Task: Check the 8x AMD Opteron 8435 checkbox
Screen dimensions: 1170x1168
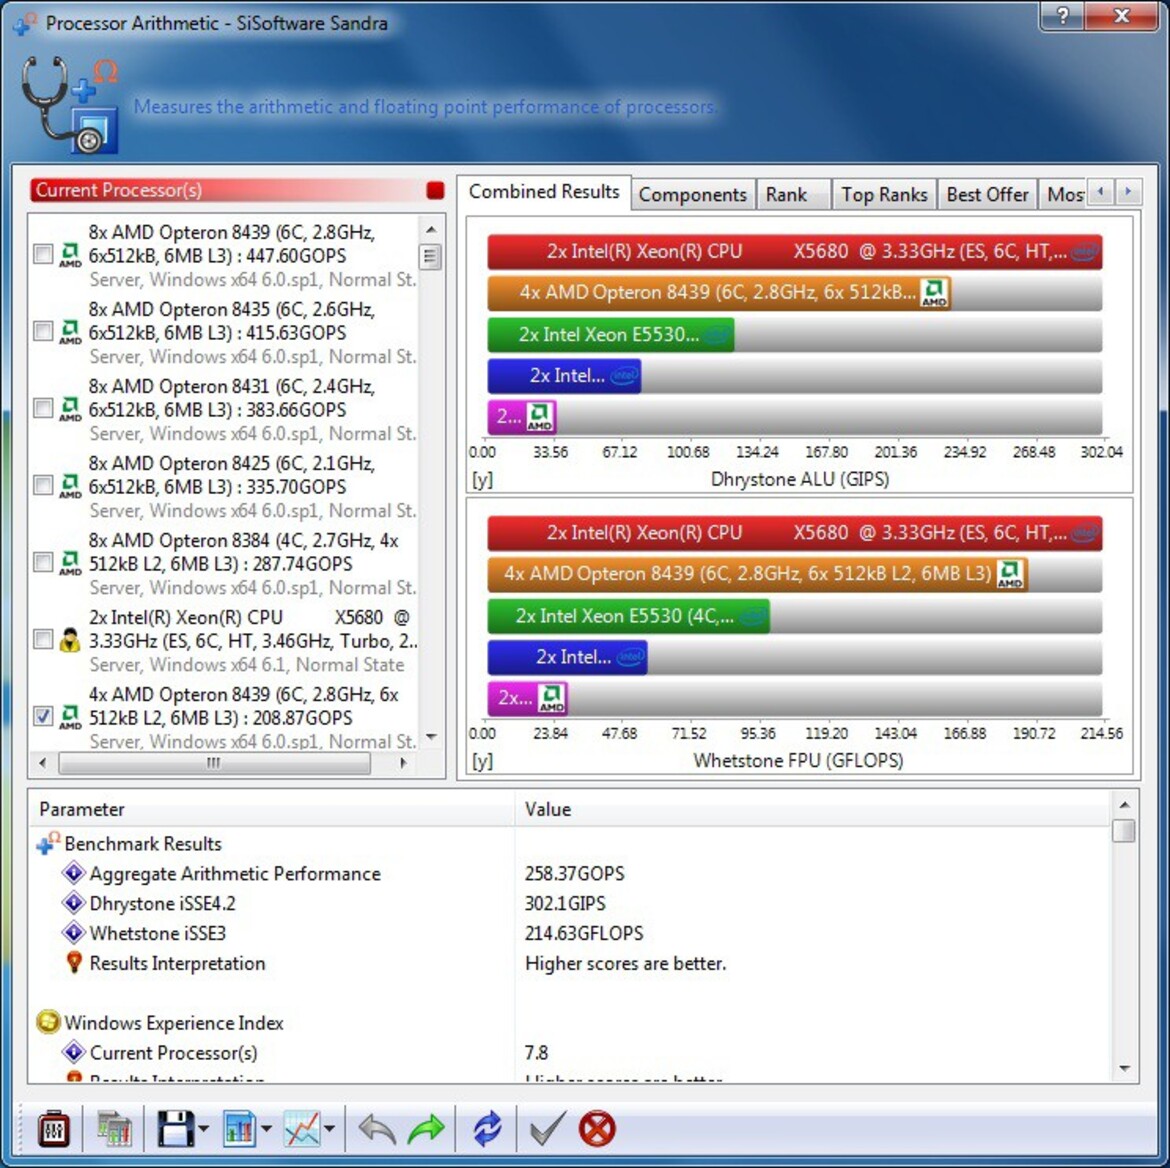Action: point(43,331)
